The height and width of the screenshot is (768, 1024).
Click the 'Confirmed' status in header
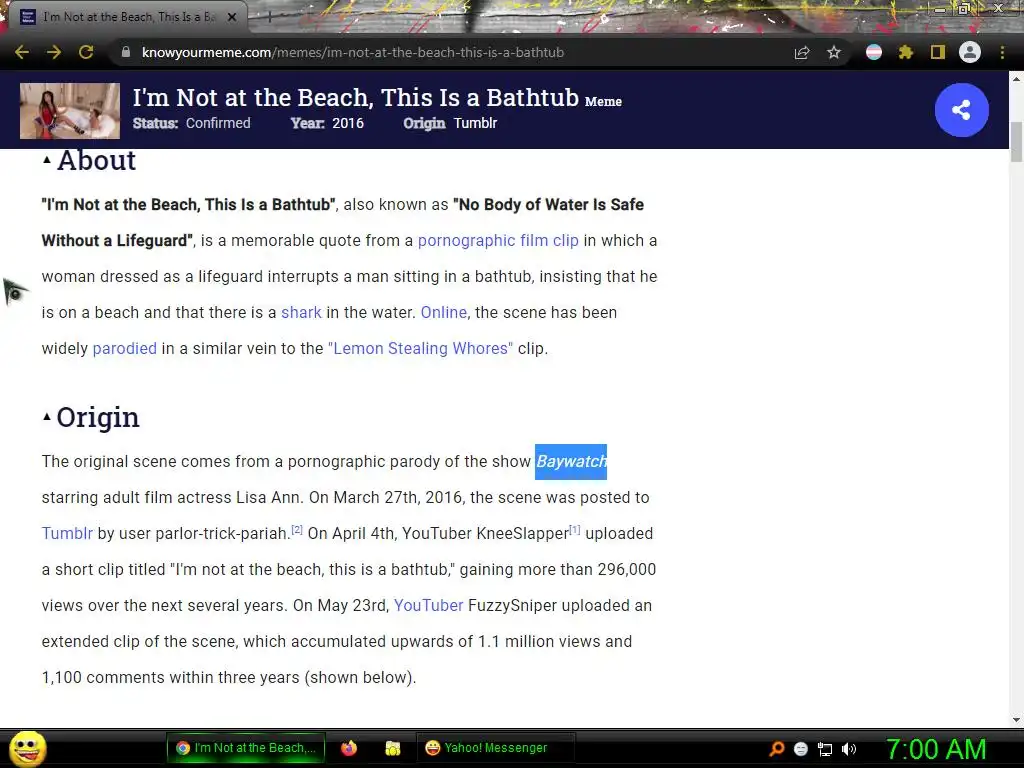click(x=218, y=123)
